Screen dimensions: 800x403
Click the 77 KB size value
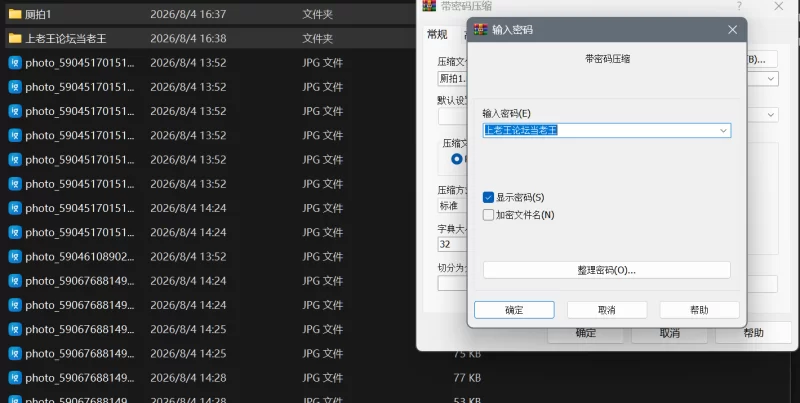coord(467,378)
